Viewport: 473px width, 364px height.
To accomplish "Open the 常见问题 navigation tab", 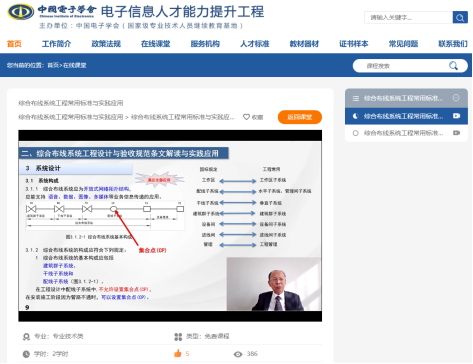I will click(x=403, y=44).
